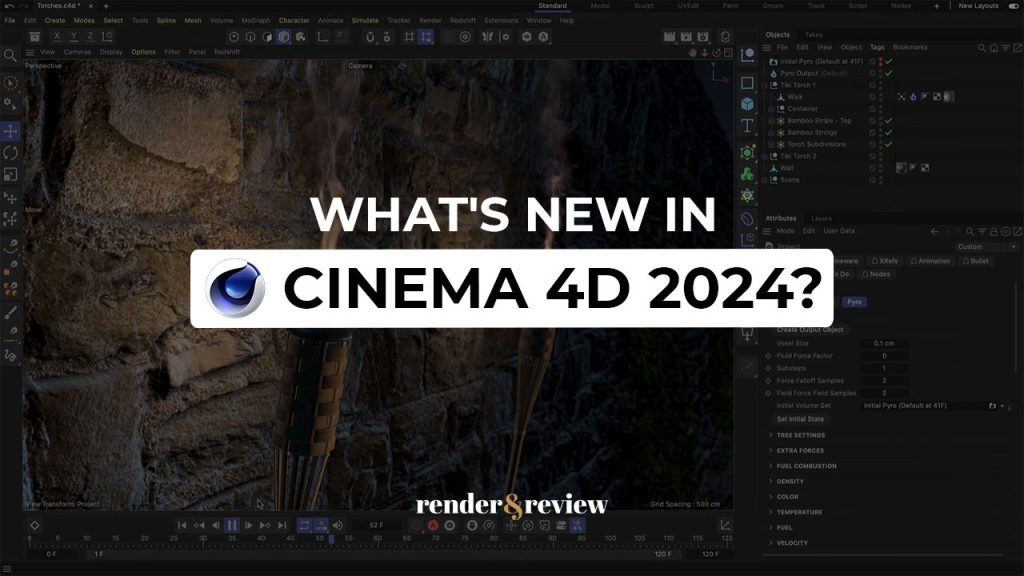Click the Voxel Size value field
This screenshot has width=1024, height=576.
coord(884,344)
